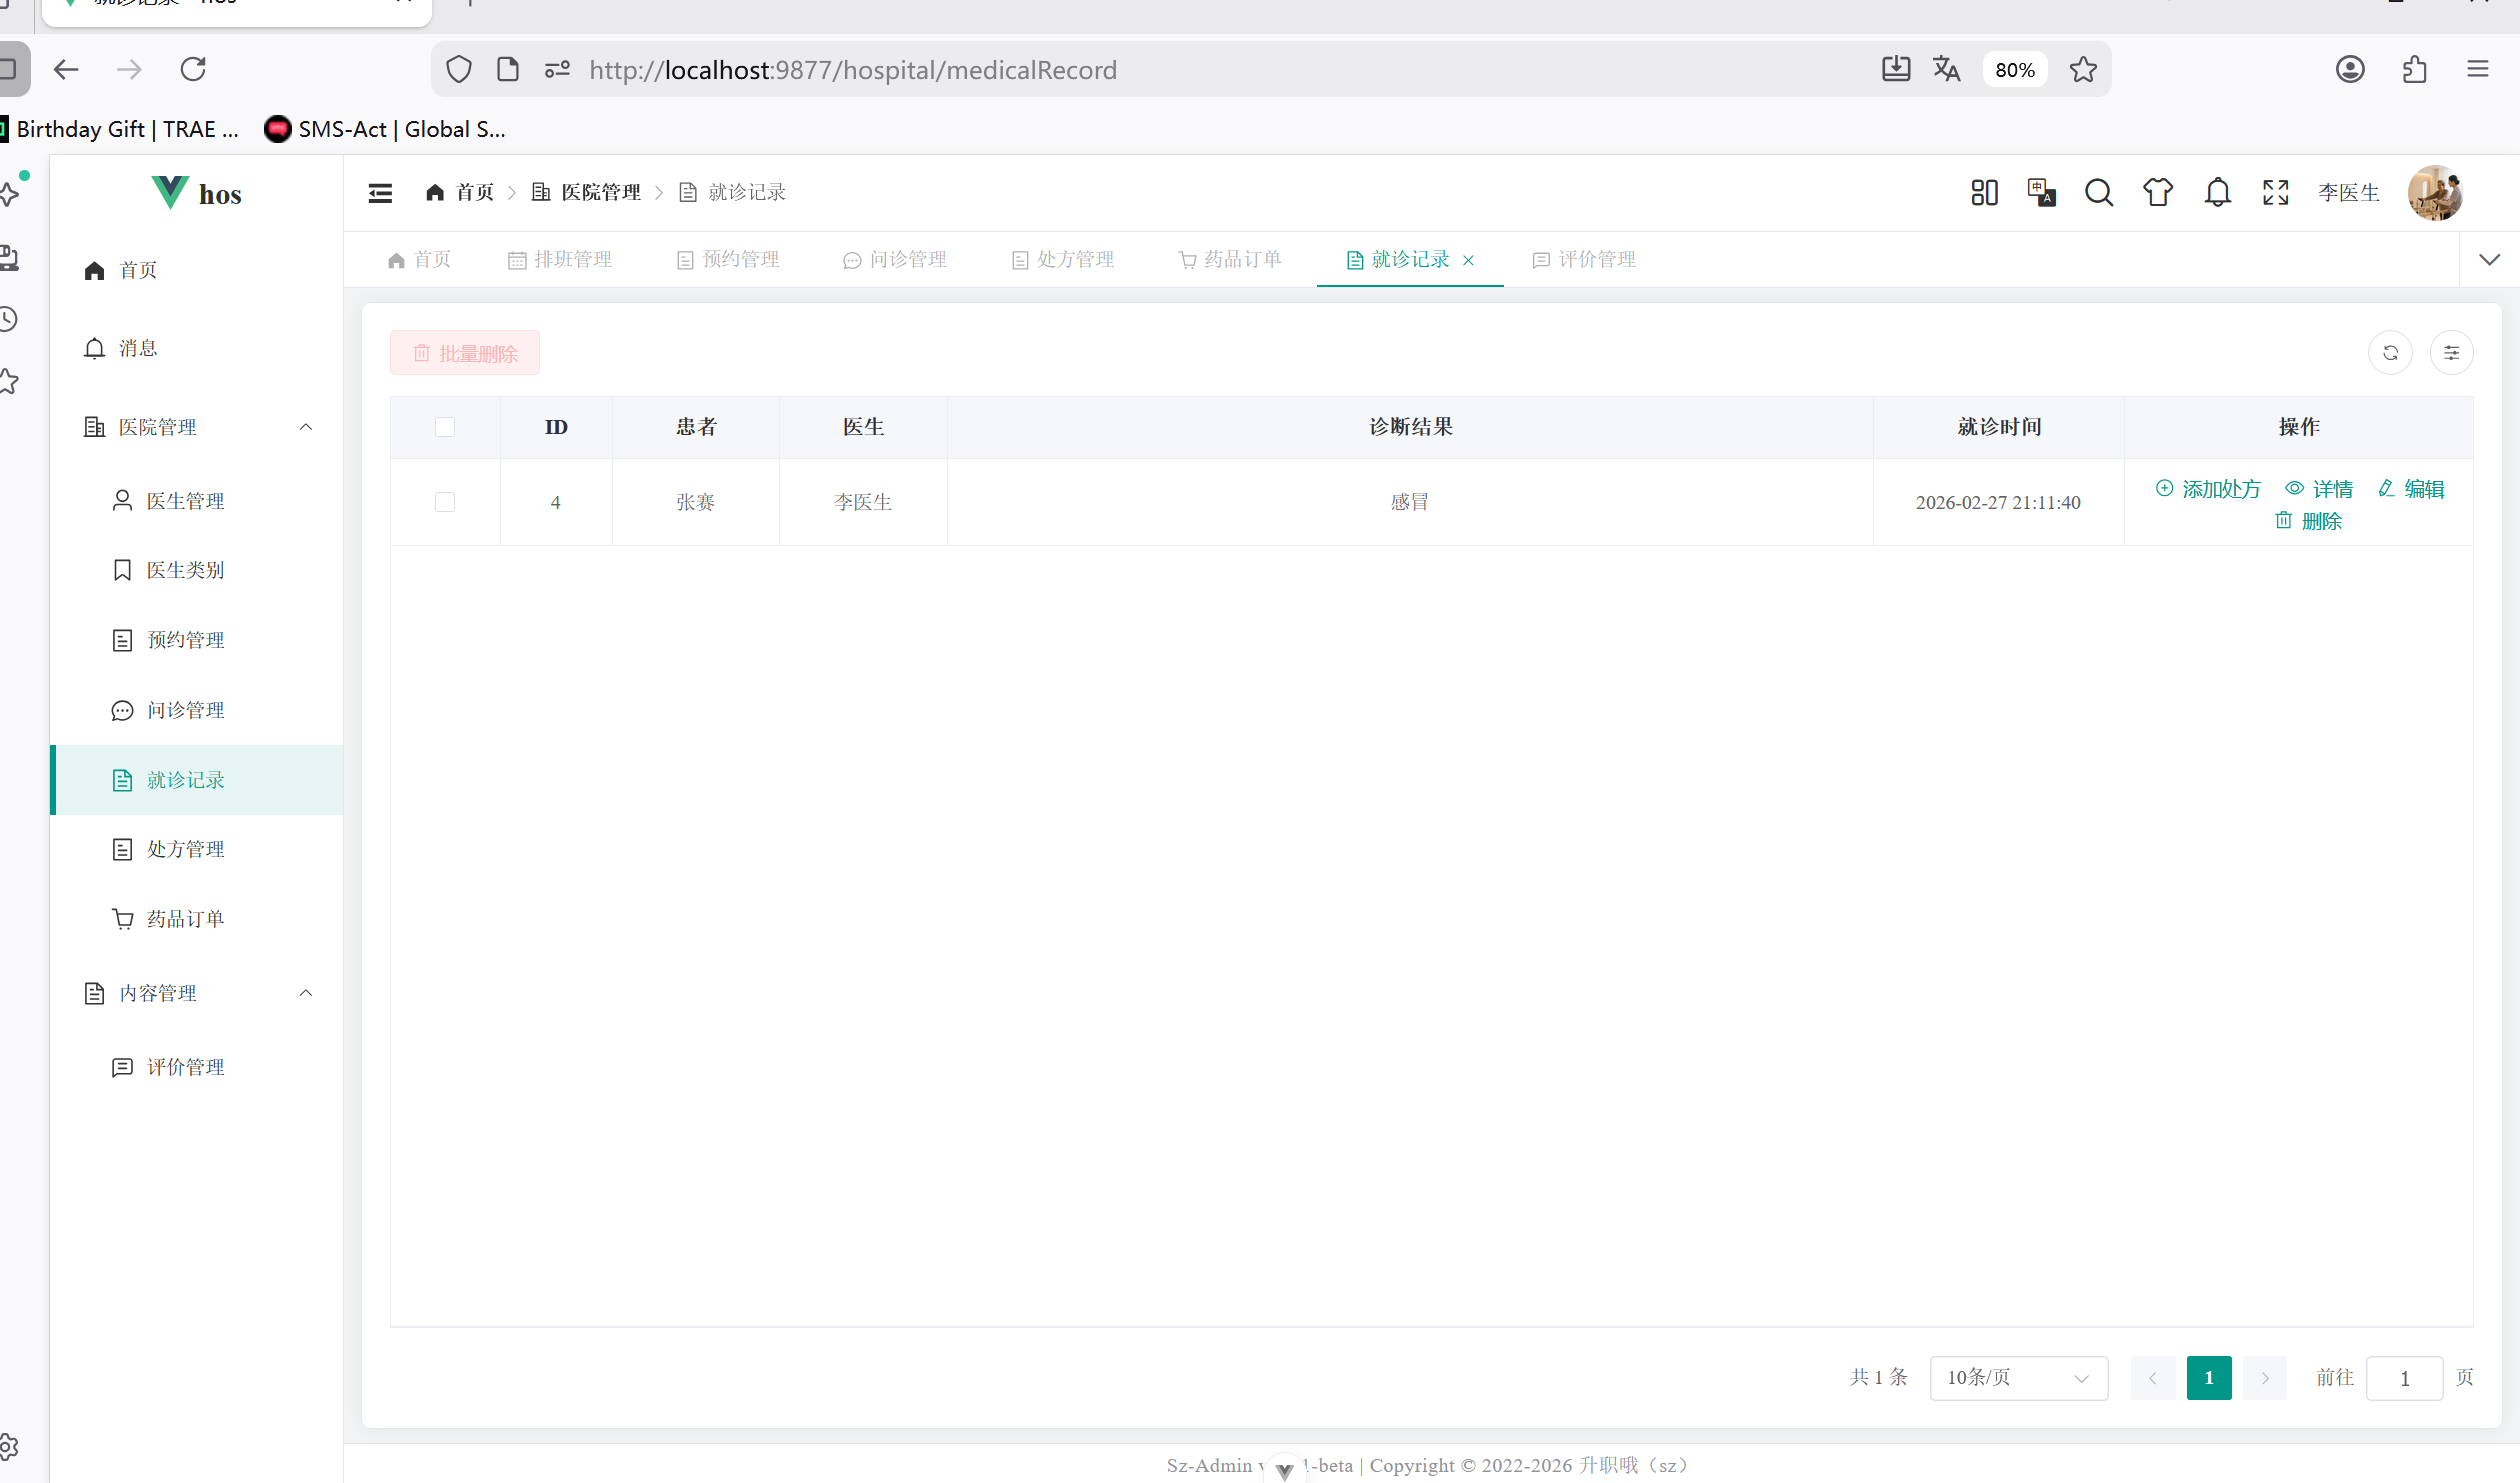Screen dimensions: 2520x1483
Task: Click the browser bookmark star icon
Action: (x=2083, y=70)
